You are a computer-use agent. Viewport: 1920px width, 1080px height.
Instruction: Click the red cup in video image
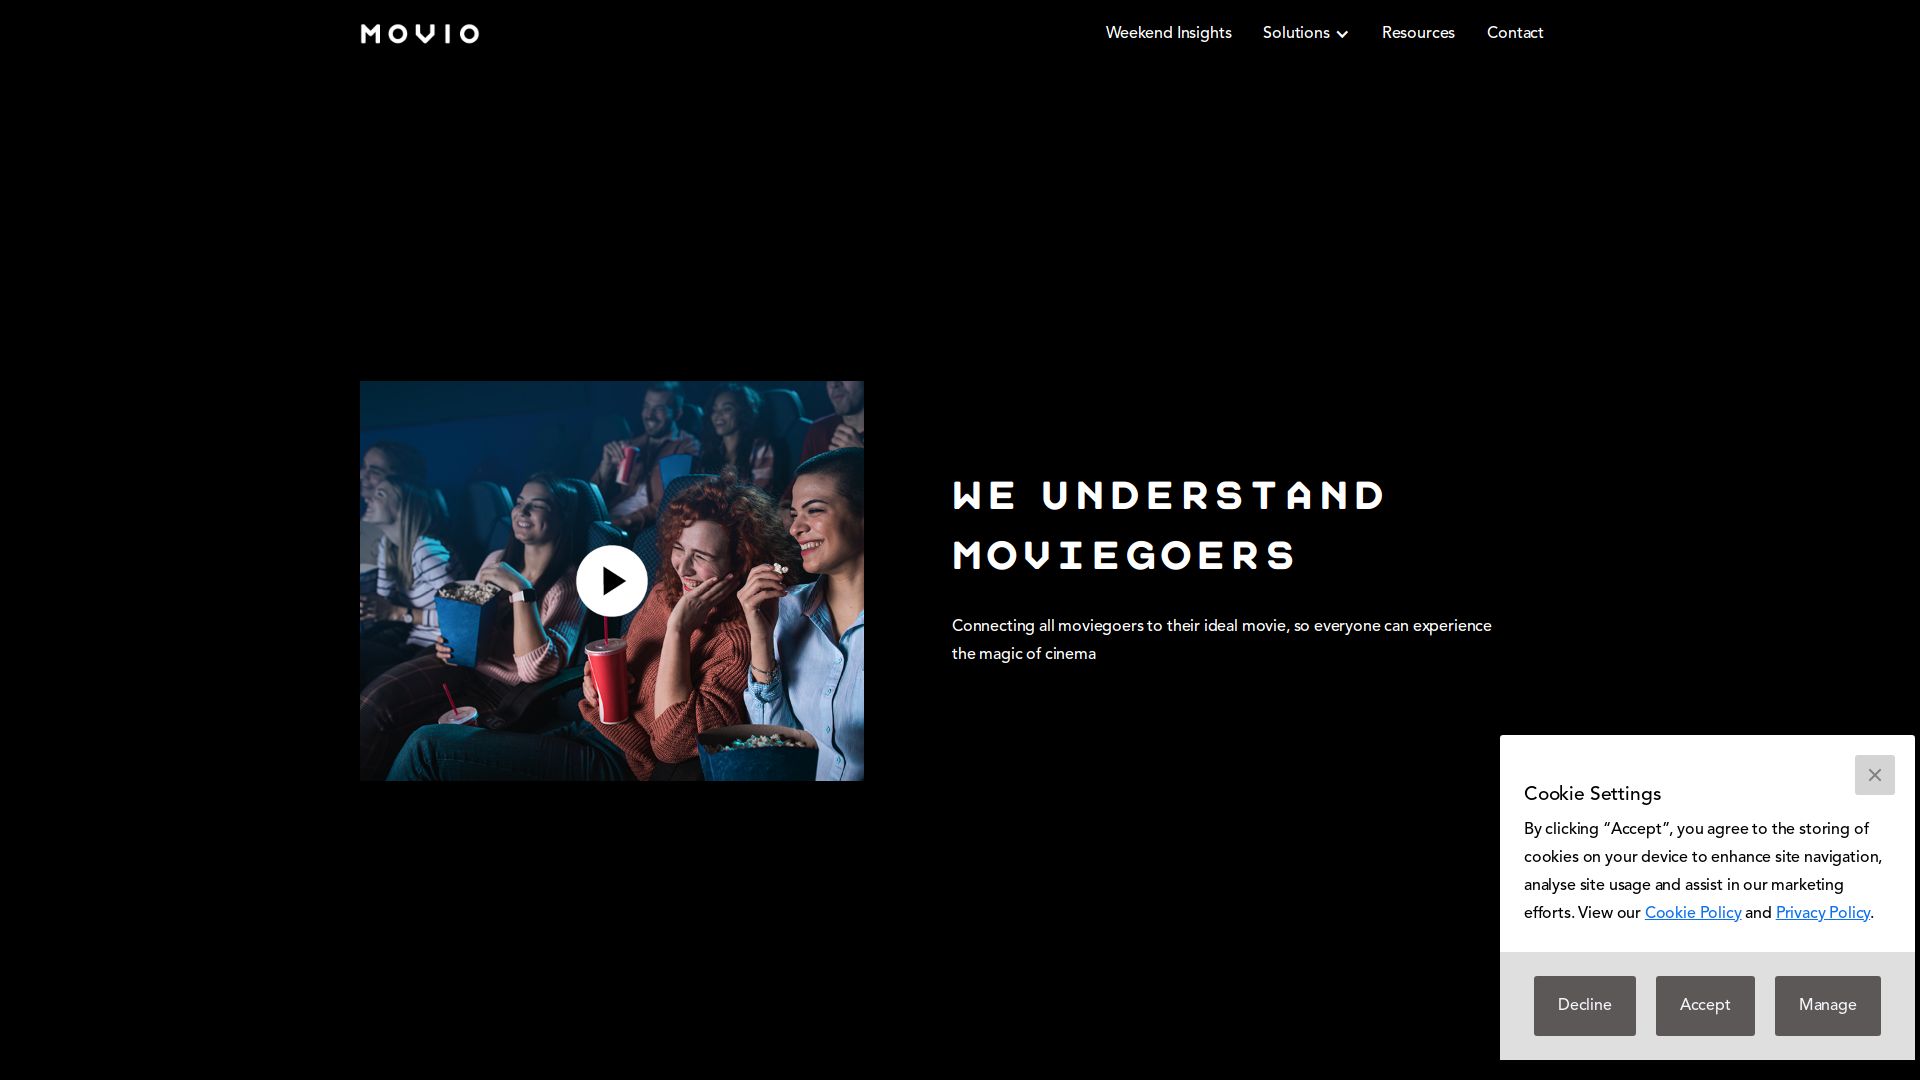[x=608, y=680]
